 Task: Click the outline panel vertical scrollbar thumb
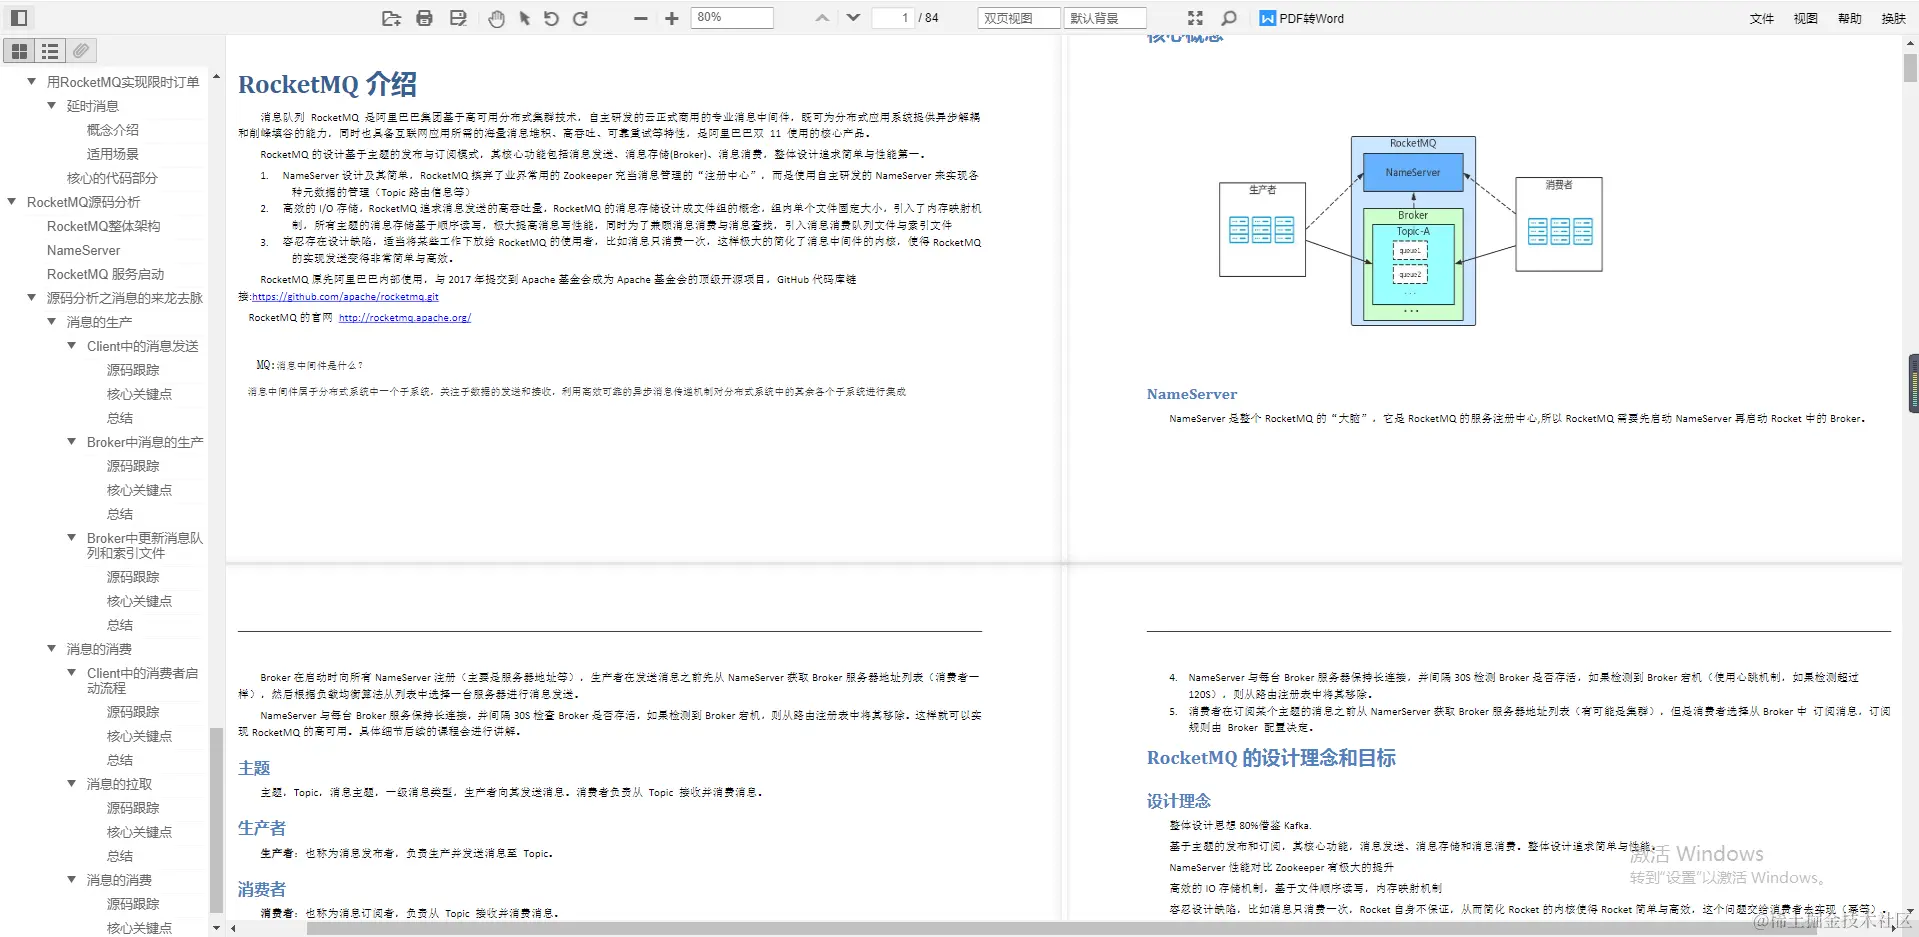(x=216, y=820)
